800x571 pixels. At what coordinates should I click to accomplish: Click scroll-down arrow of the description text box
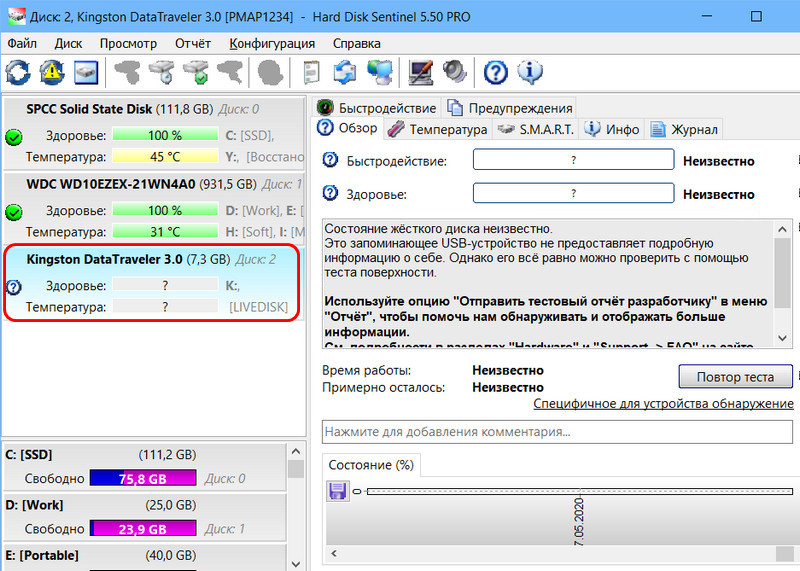783,338
